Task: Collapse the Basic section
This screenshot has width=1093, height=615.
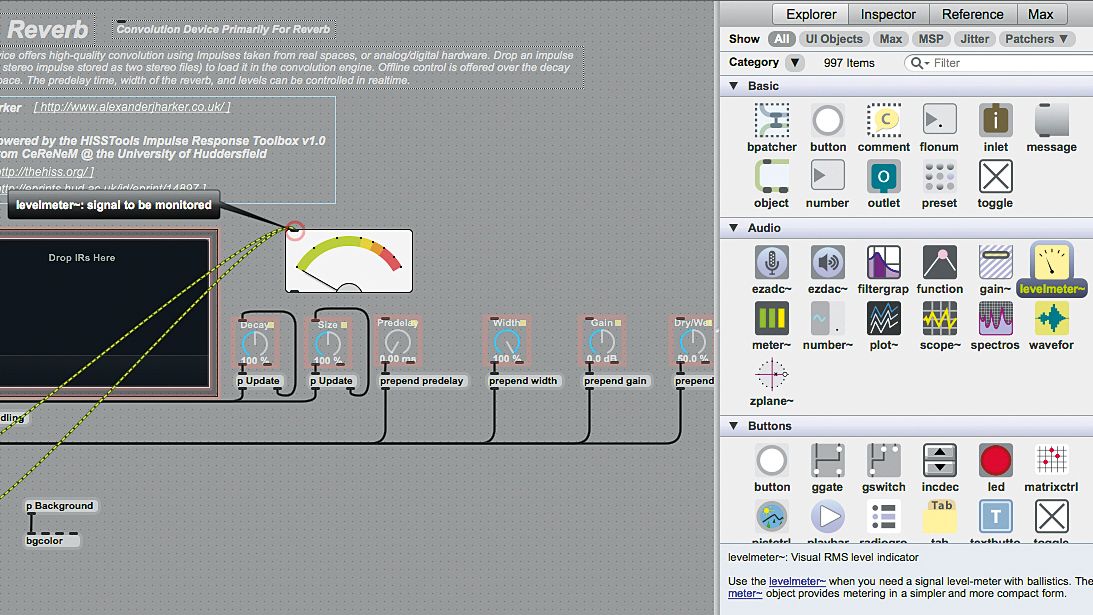Action: tap(733, 86)
